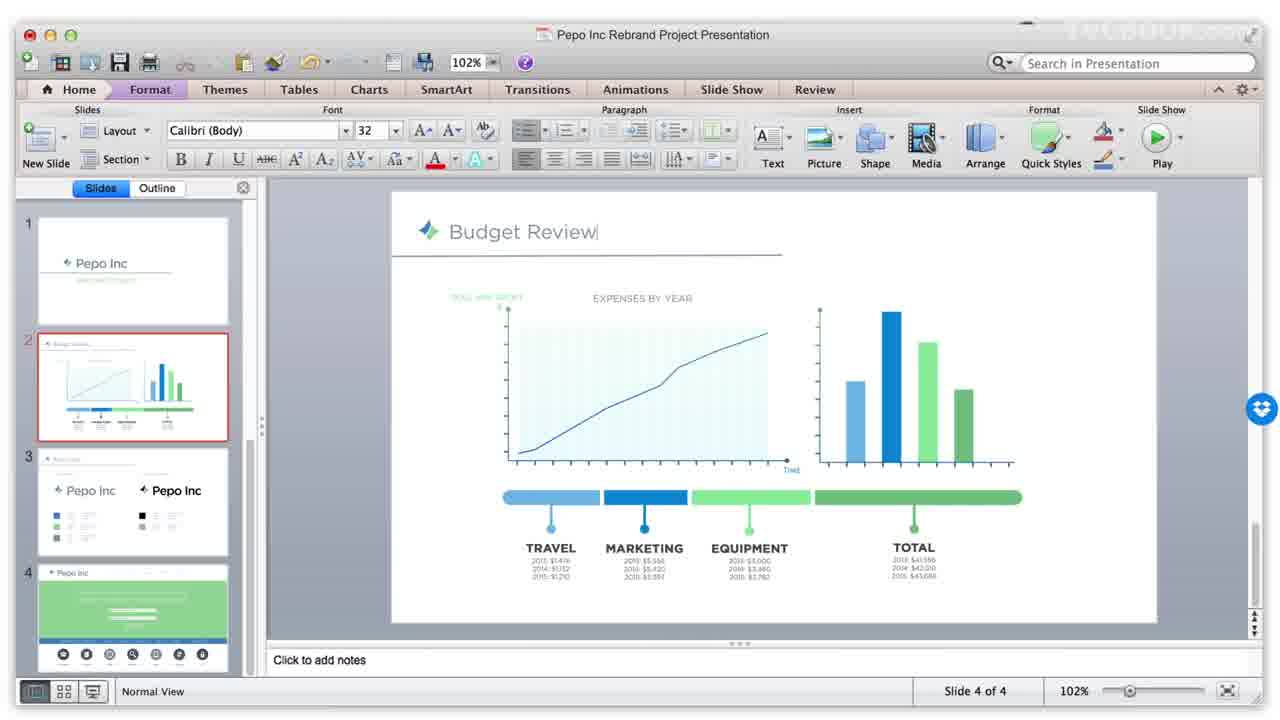Click the text effects highlight A swatch
1280x720 pixels.
click(x=475, y=159)
